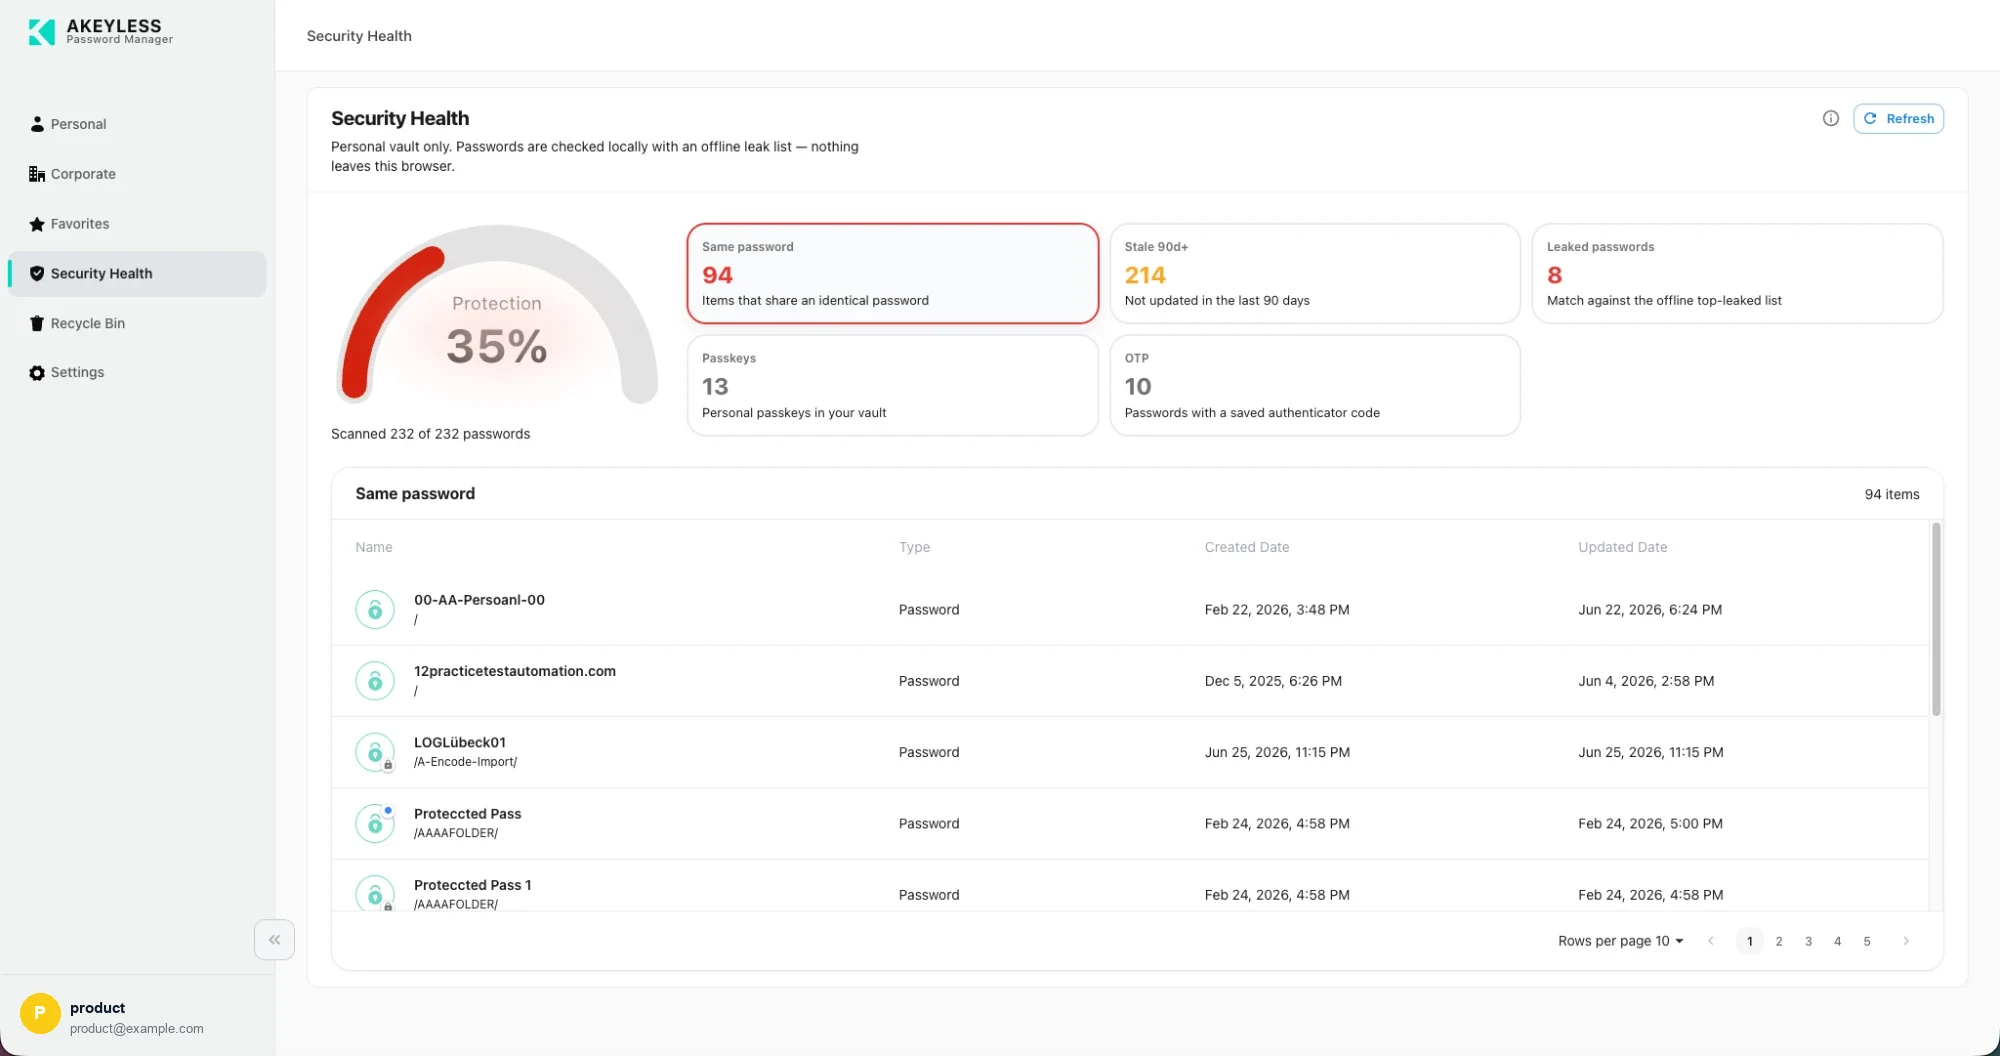Image resolution: width=2000 pixels, height=1056 pixels.
Task: Click the Name column header
Action: point(374,547)
